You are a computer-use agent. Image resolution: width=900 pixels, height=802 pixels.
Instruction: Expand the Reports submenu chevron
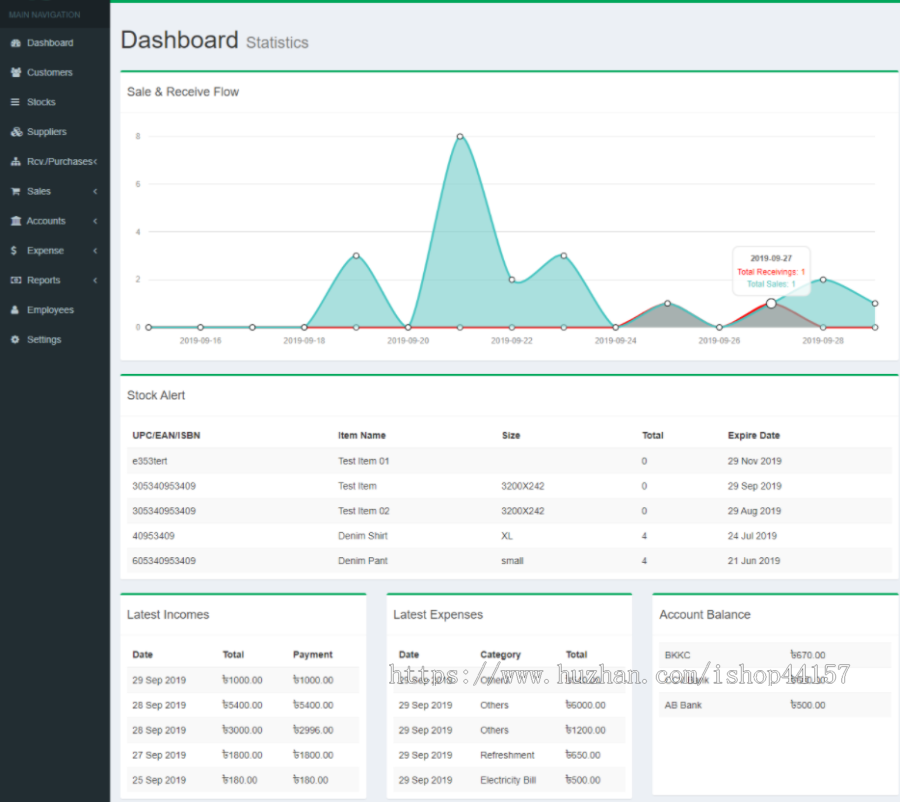(x=95, y=280)
